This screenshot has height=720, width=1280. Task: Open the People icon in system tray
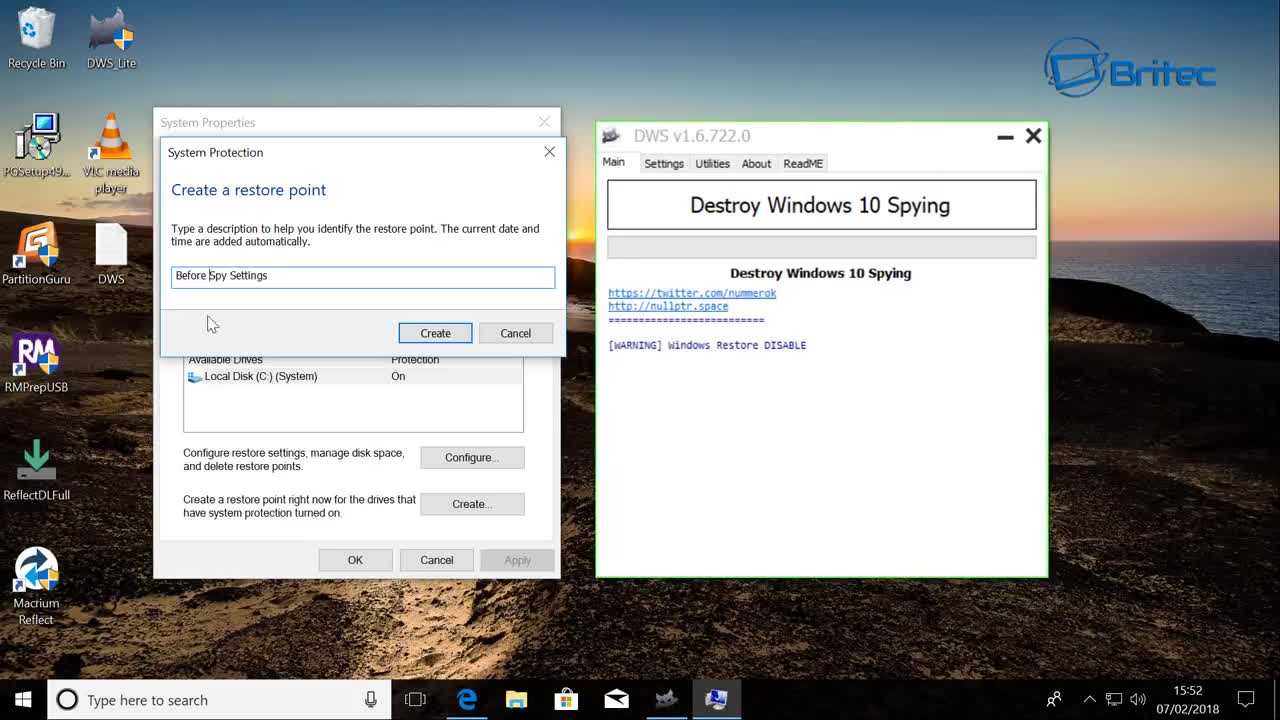coord(1053,700)
